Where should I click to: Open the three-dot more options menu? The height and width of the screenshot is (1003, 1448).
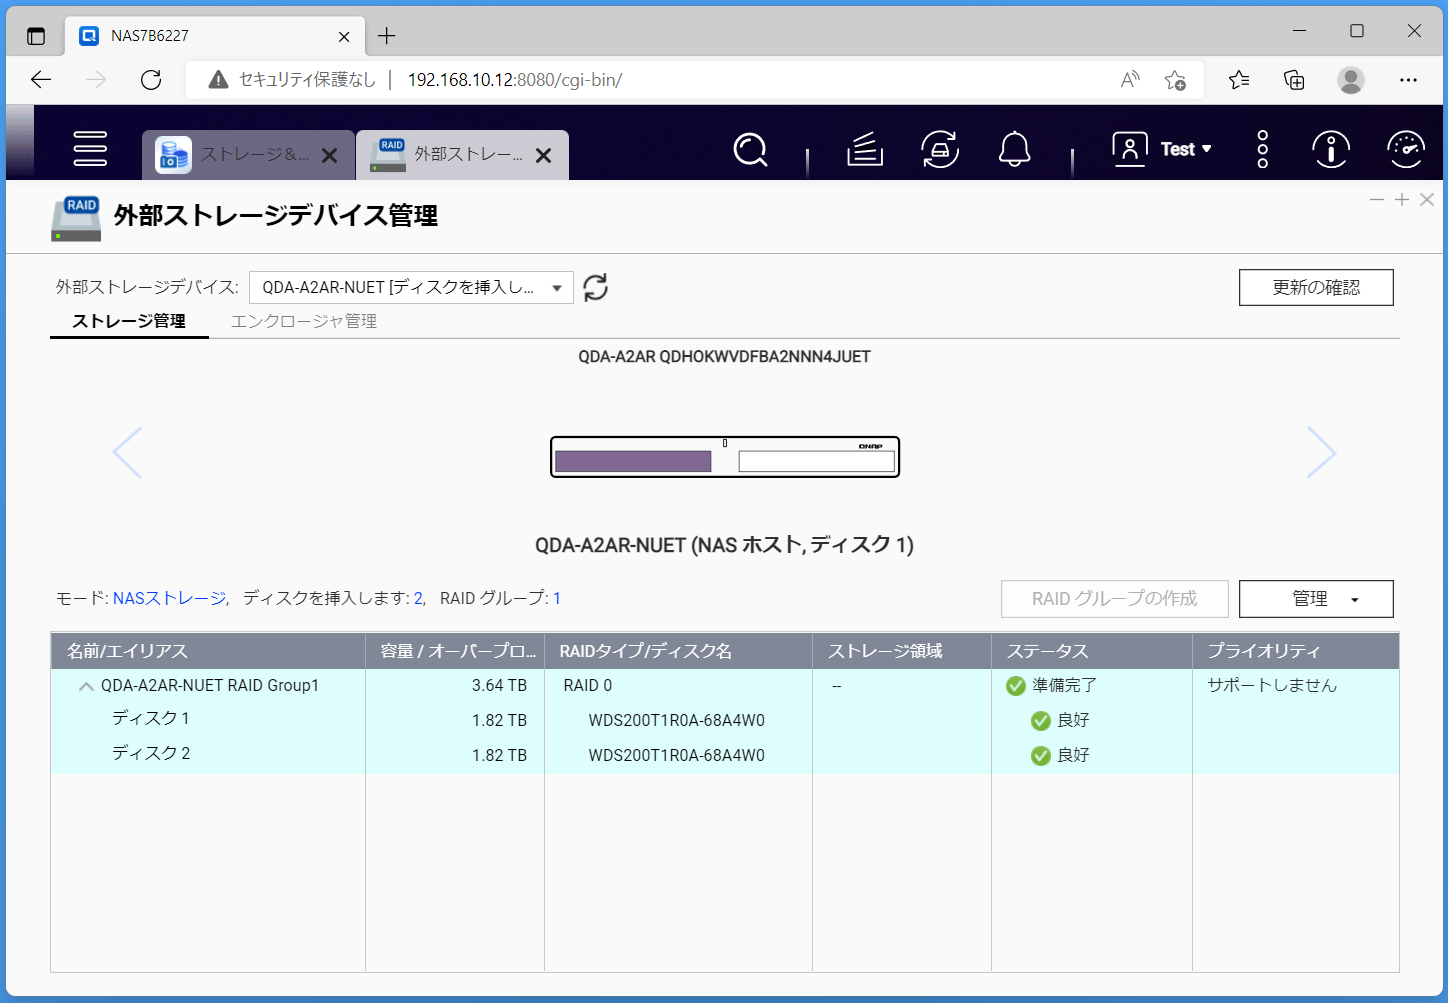tap(1262, 149)
